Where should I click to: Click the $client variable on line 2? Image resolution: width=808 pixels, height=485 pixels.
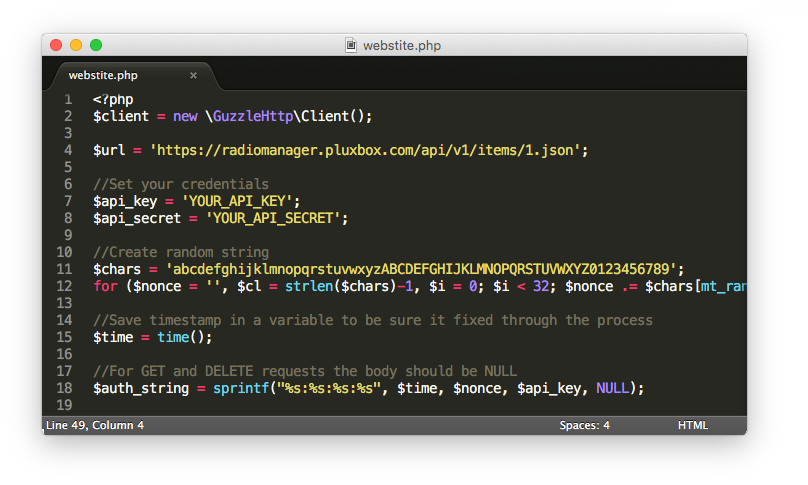click(x=121, y=116)
